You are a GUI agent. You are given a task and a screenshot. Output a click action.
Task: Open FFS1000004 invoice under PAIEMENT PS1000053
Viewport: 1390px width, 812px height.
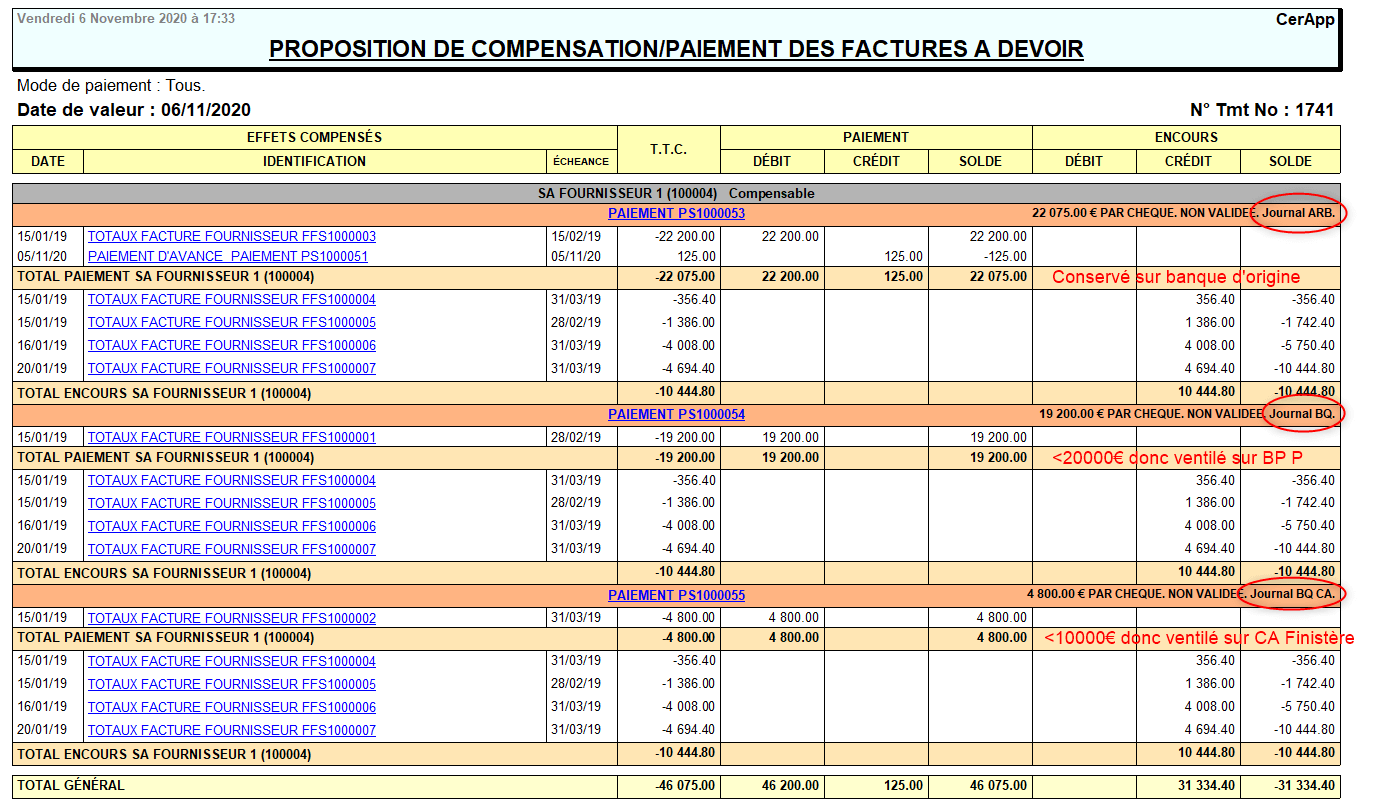point(232,300)
